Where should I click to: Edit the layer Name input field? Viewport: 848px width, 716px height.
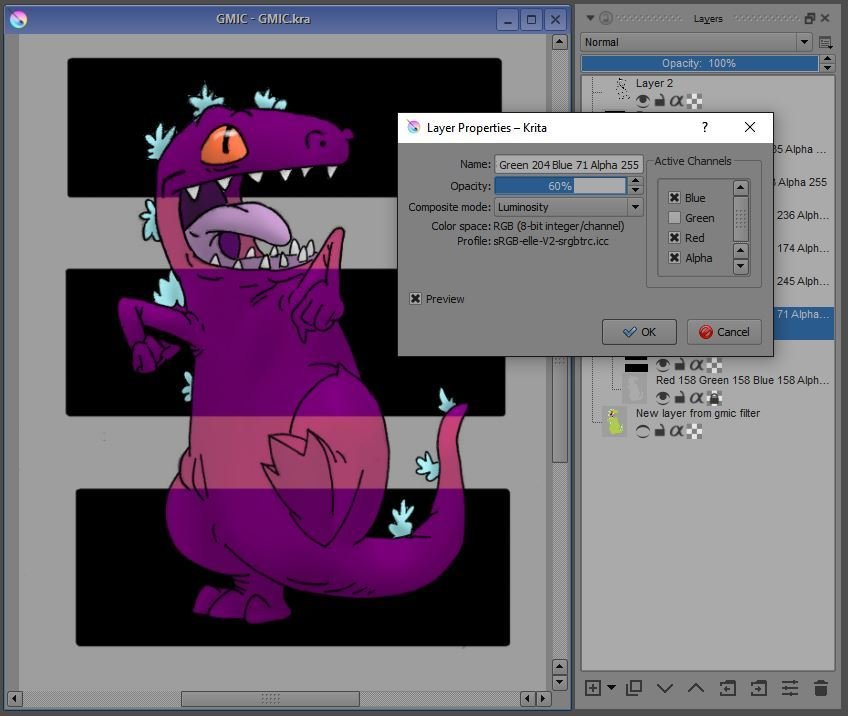(568, 164)
